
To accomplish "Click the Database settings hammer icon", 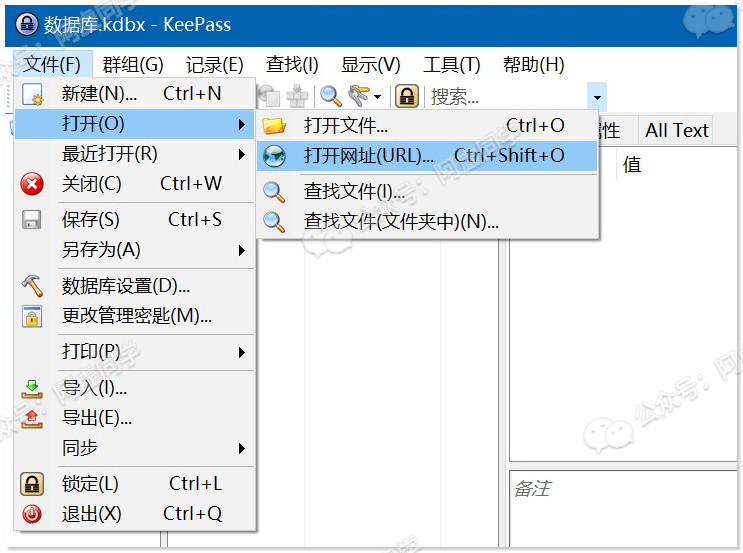I will 32,286.
